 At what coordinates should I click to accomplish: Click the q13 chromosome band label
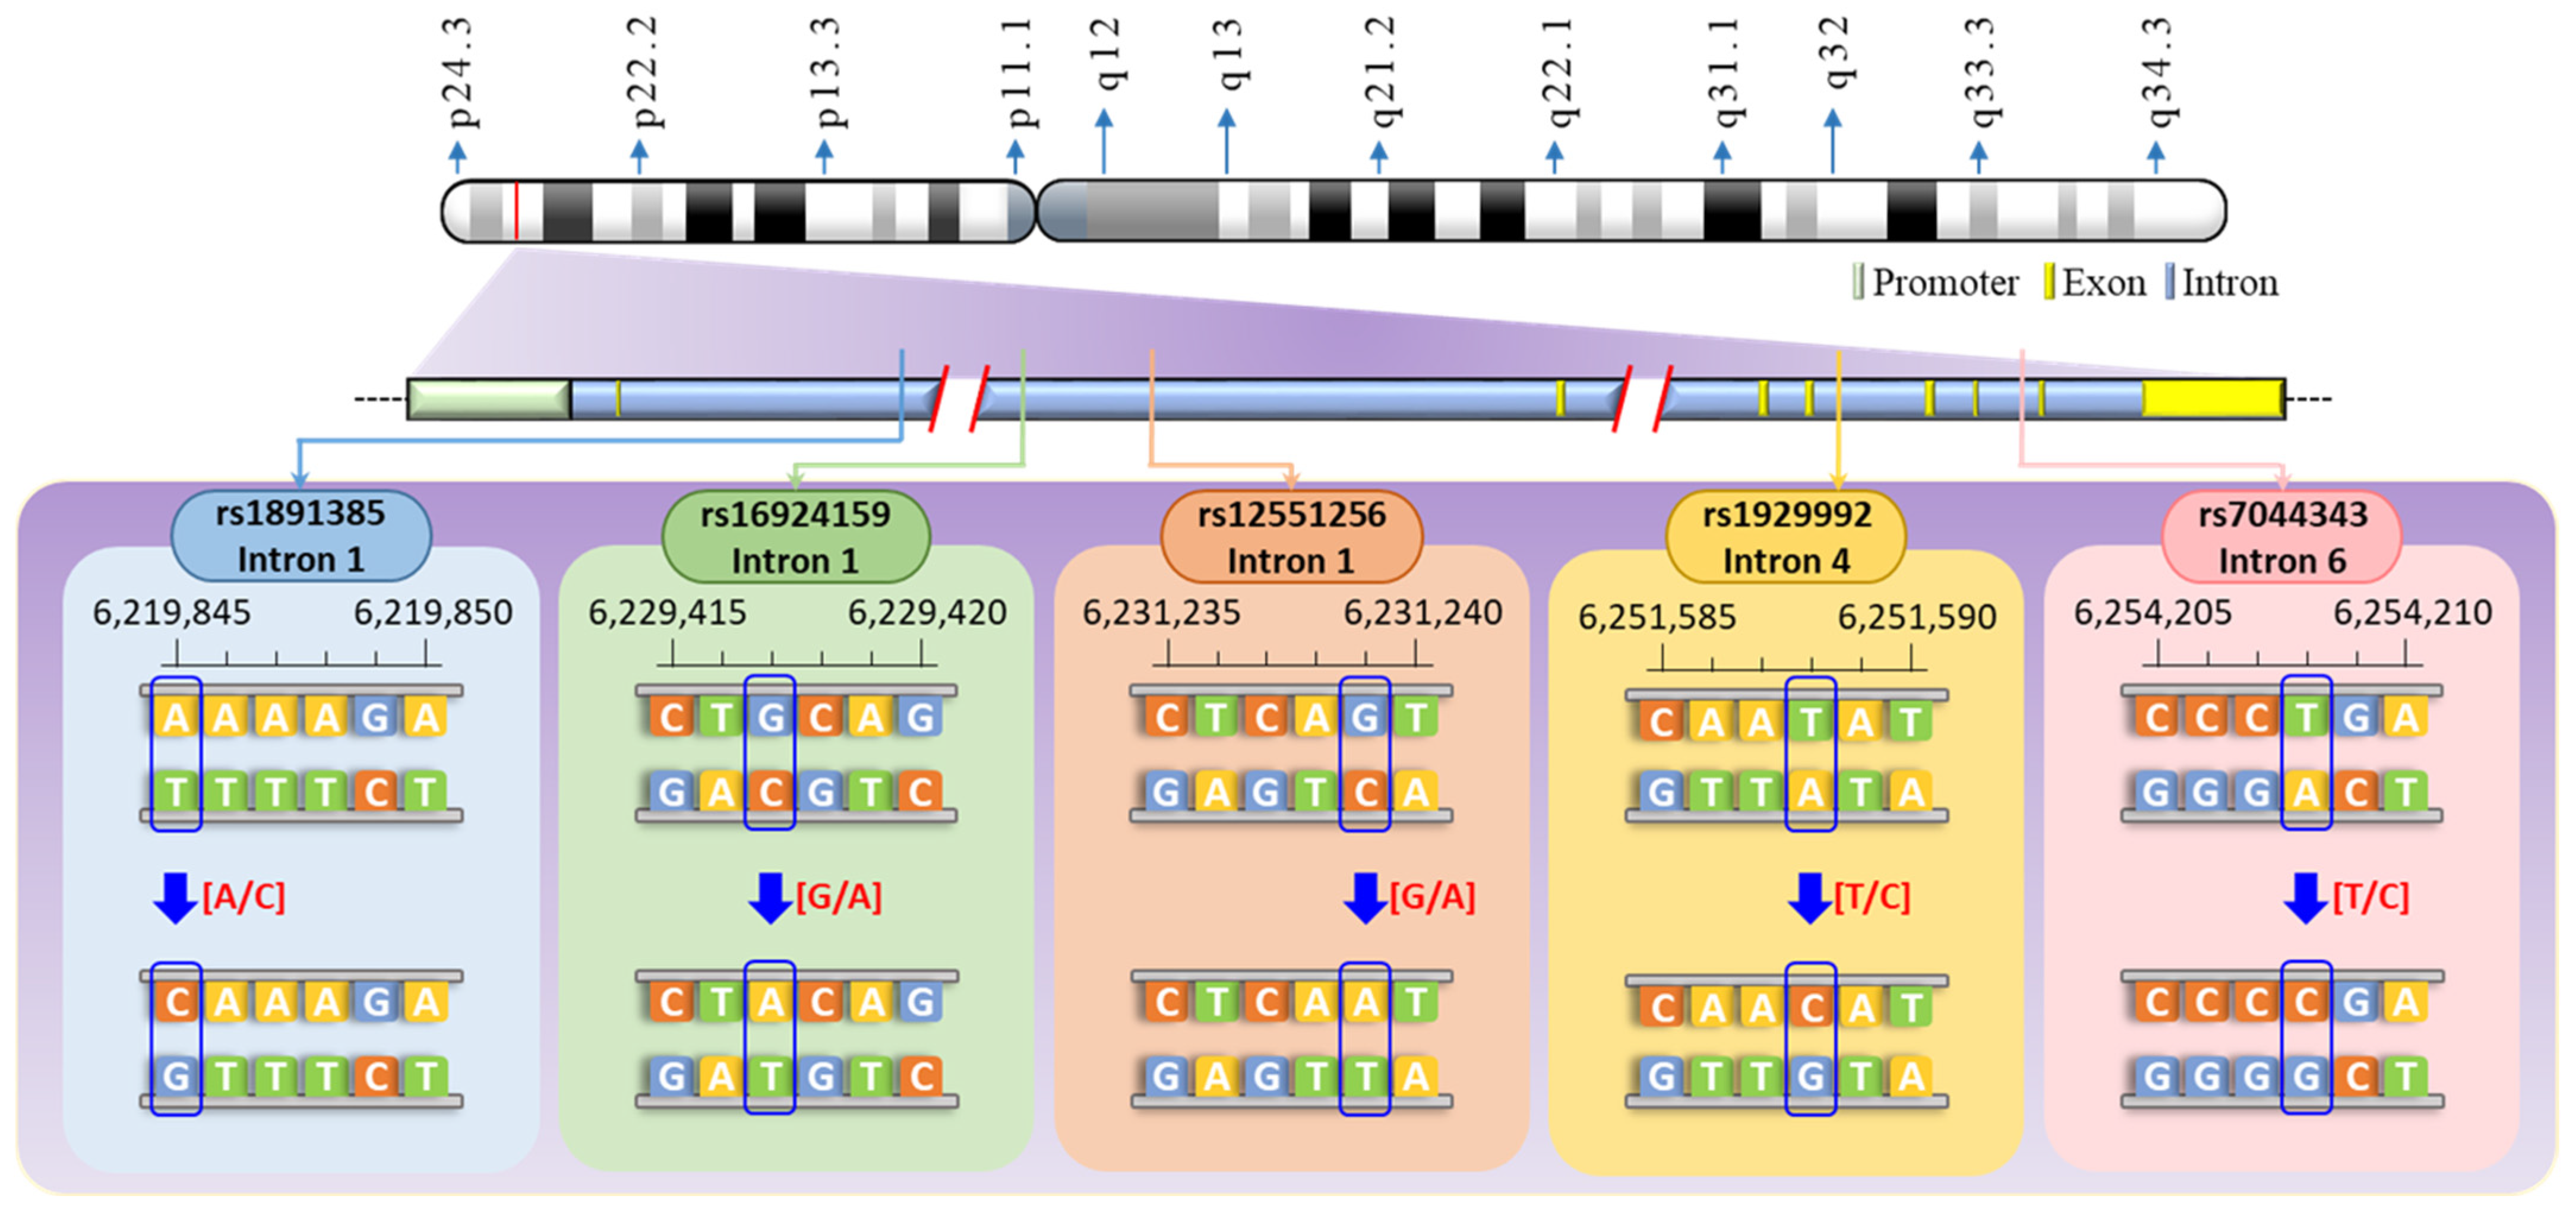pos(1227,55)
